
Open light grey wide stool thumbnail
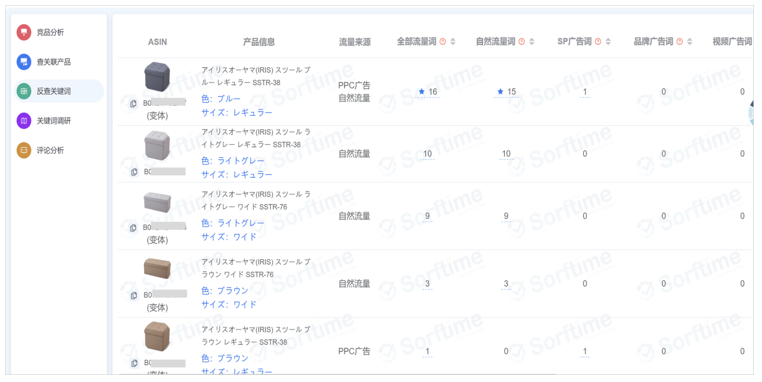pyautogui.click(x=157, y=202)
